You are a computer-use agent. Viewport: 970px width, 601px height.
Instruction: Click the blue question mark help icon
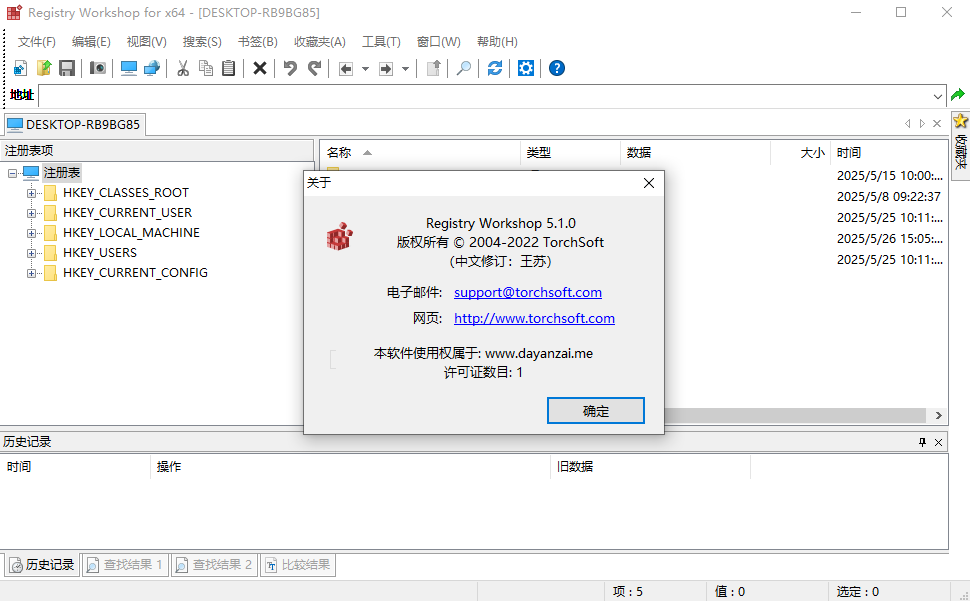tap(557, 68)
